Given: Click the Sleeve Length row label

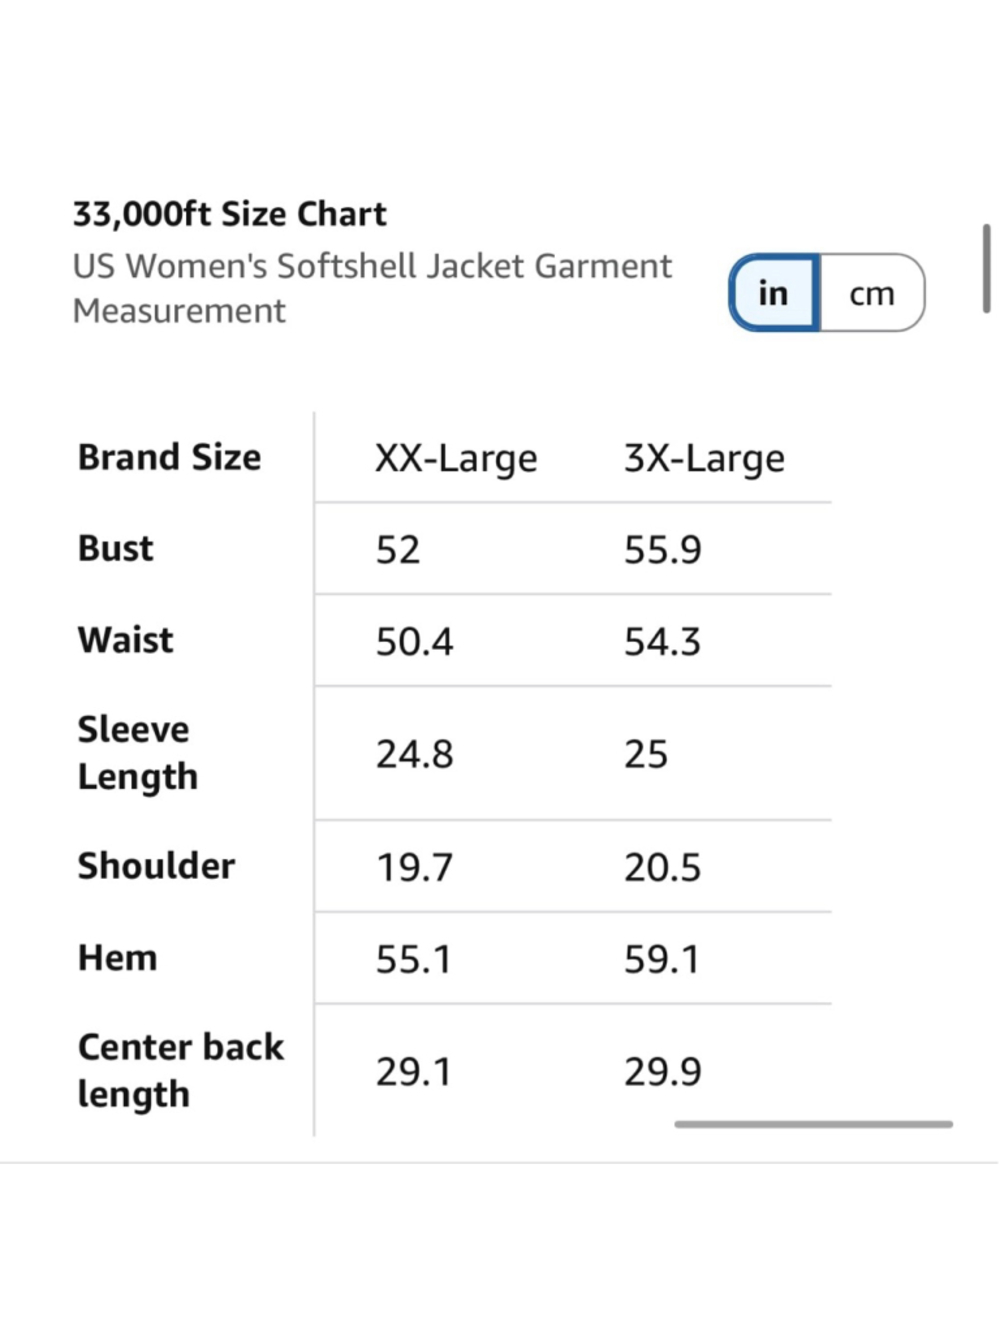Looking at the screenshot, I should pyautogui.click(x=138, y=753).
